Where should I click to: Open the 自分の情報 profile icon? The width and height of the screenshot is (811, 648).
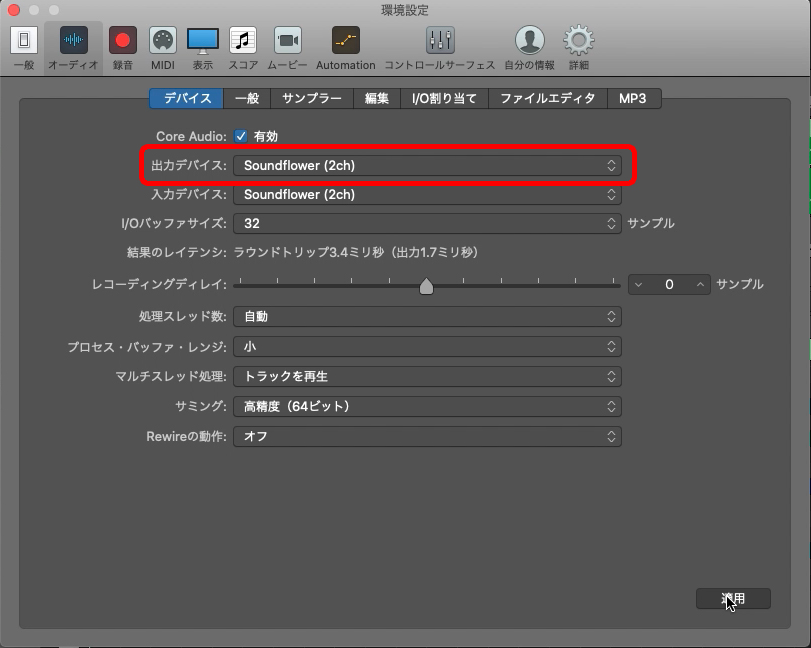[530, 40]
